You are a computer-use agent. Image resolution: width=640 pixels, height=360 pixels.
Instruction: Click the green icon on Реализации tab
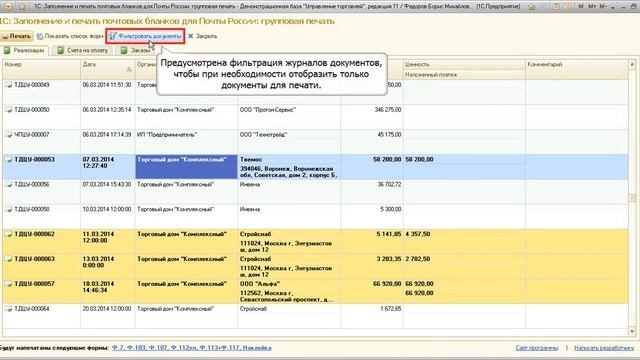click(7, 51)
